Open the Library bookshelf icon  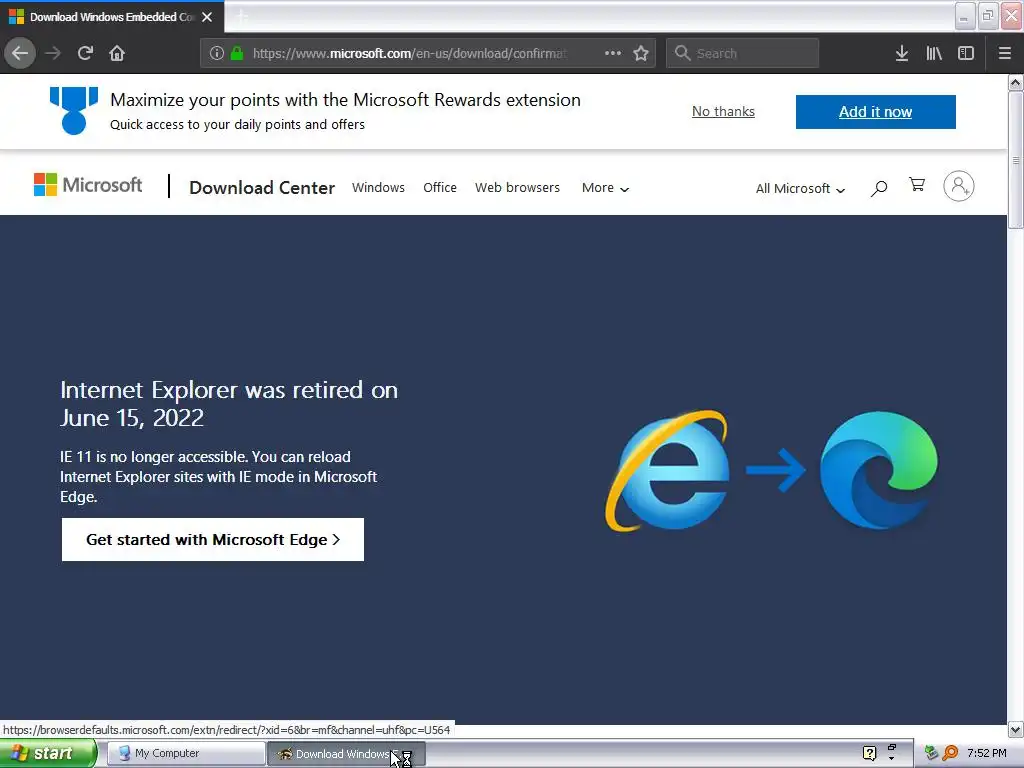934,53
